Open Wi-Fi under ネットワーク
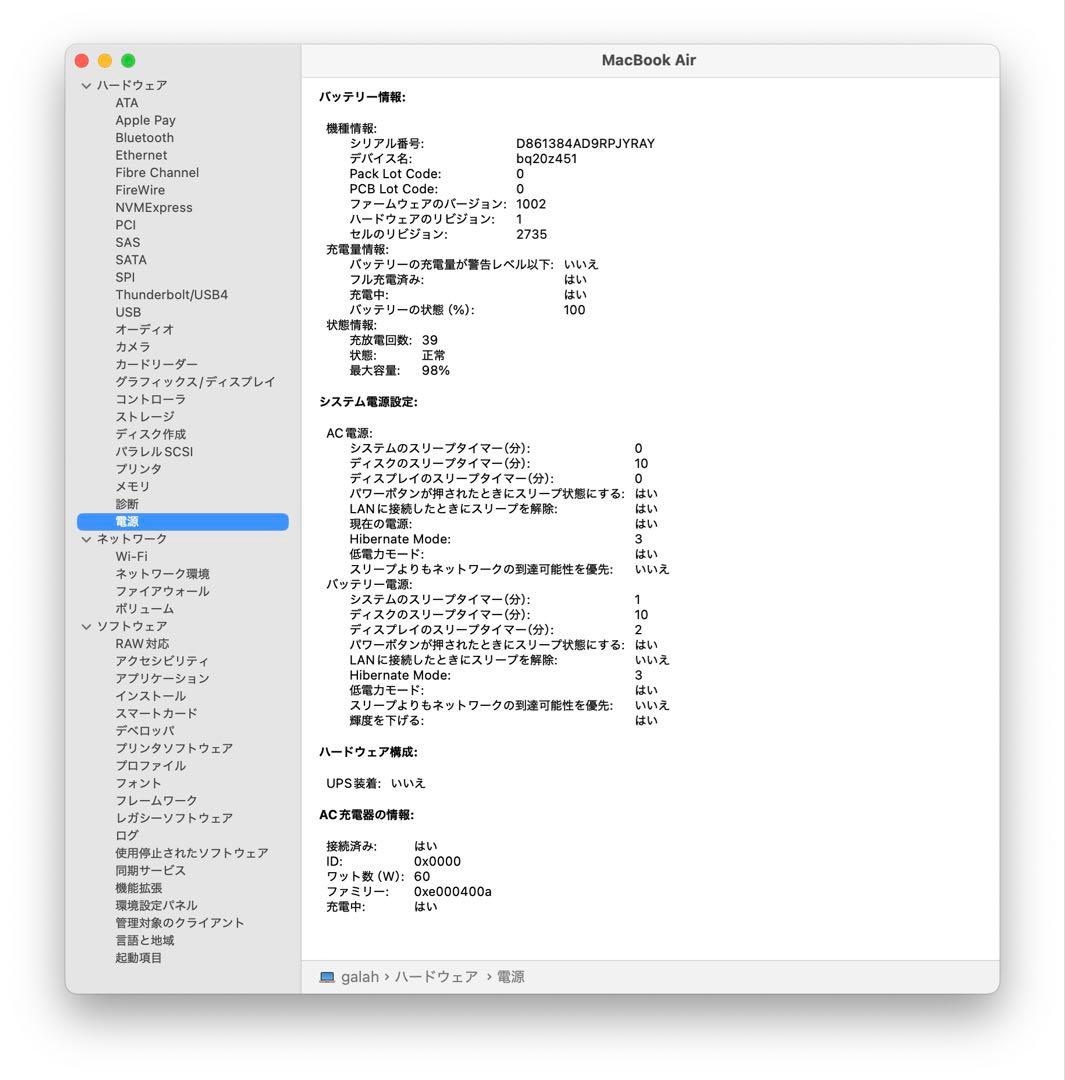Viewport: 1065px width, 1080px height. [132, 557]
